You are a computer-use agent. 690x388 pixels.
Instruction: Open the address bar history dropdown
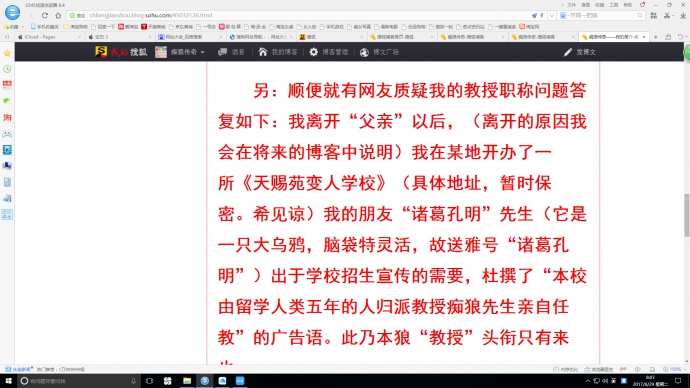[x=551, y=15]
